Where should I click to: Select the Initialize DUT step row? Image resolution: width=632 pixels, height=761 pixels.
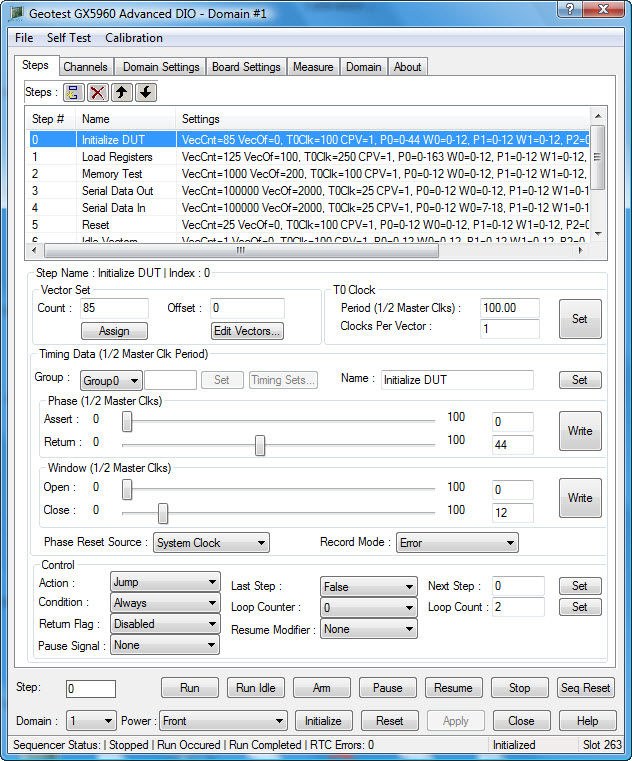(309, 140)
